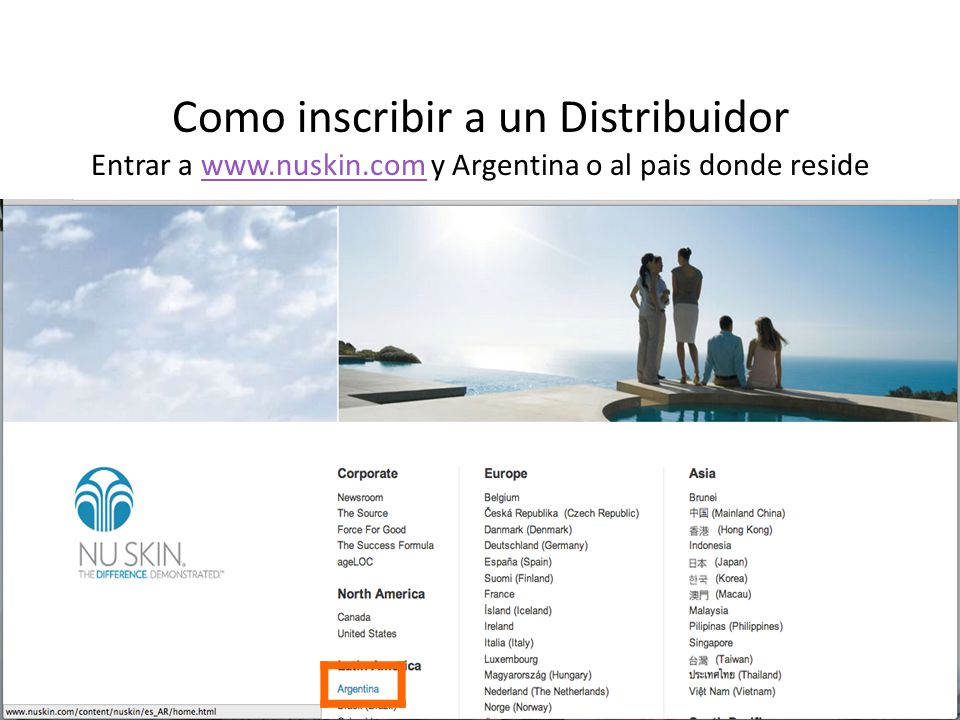Screen dimensions: 960x720
Task: Select France in Europe list
Action: click(x=499, y=594)
